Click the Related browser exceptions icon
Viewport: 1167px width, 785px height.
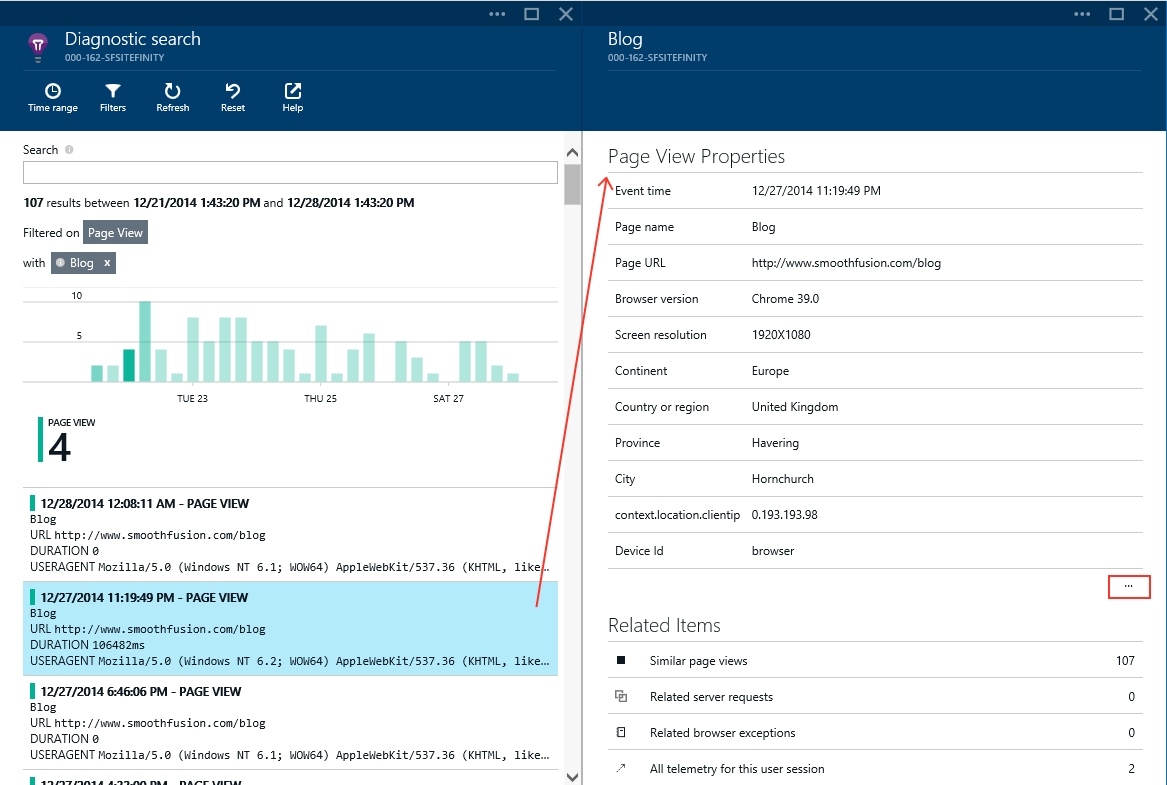click(621, 732)
